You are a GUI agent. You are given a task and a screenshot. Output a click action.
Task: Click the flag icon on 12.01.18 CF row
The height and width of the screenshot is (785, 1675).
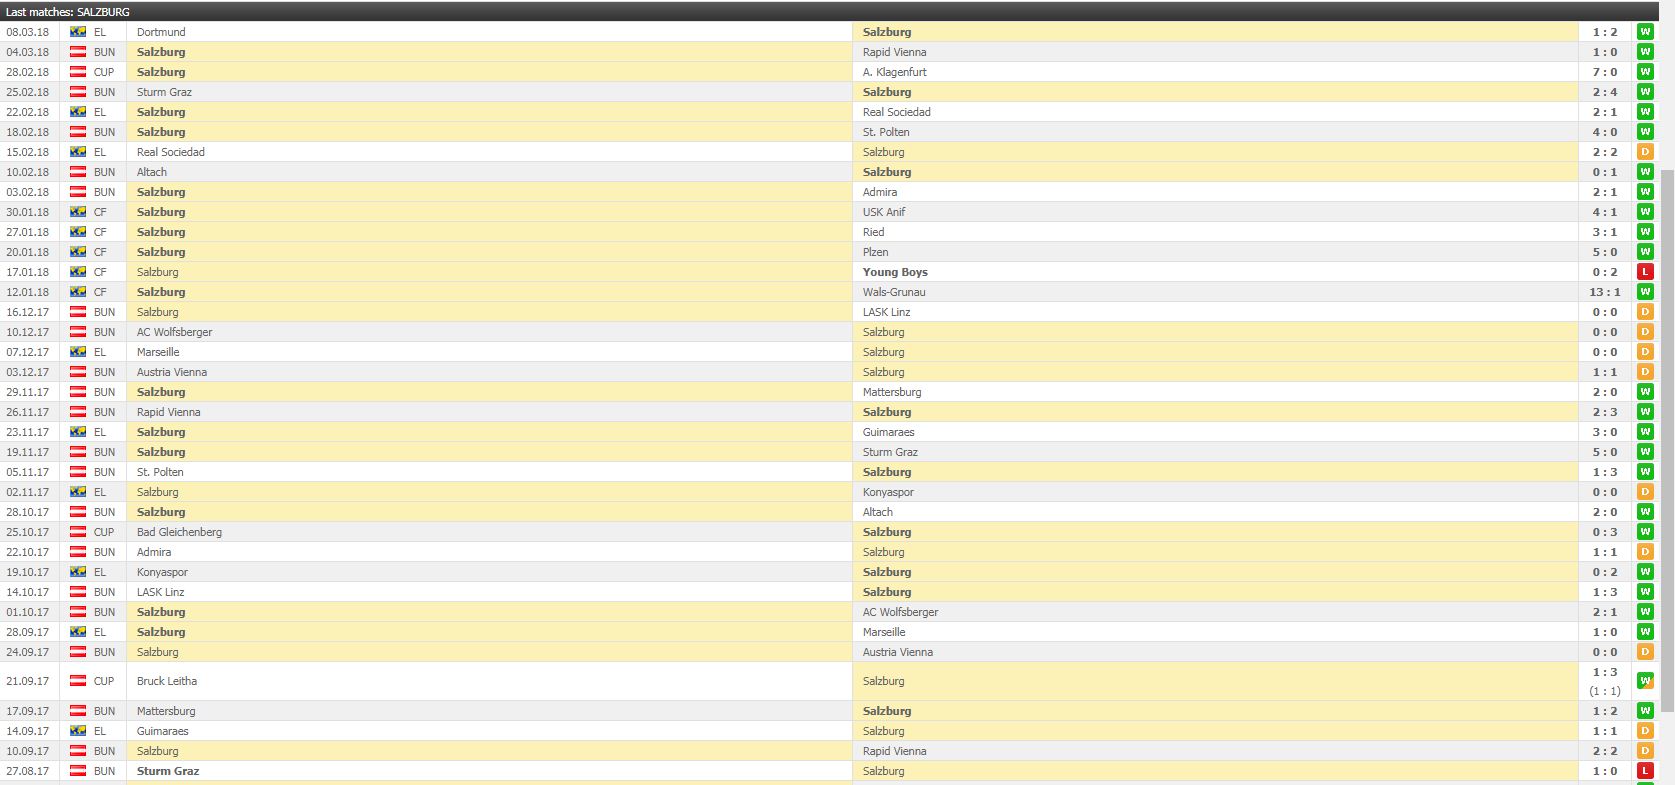[77, 292]
